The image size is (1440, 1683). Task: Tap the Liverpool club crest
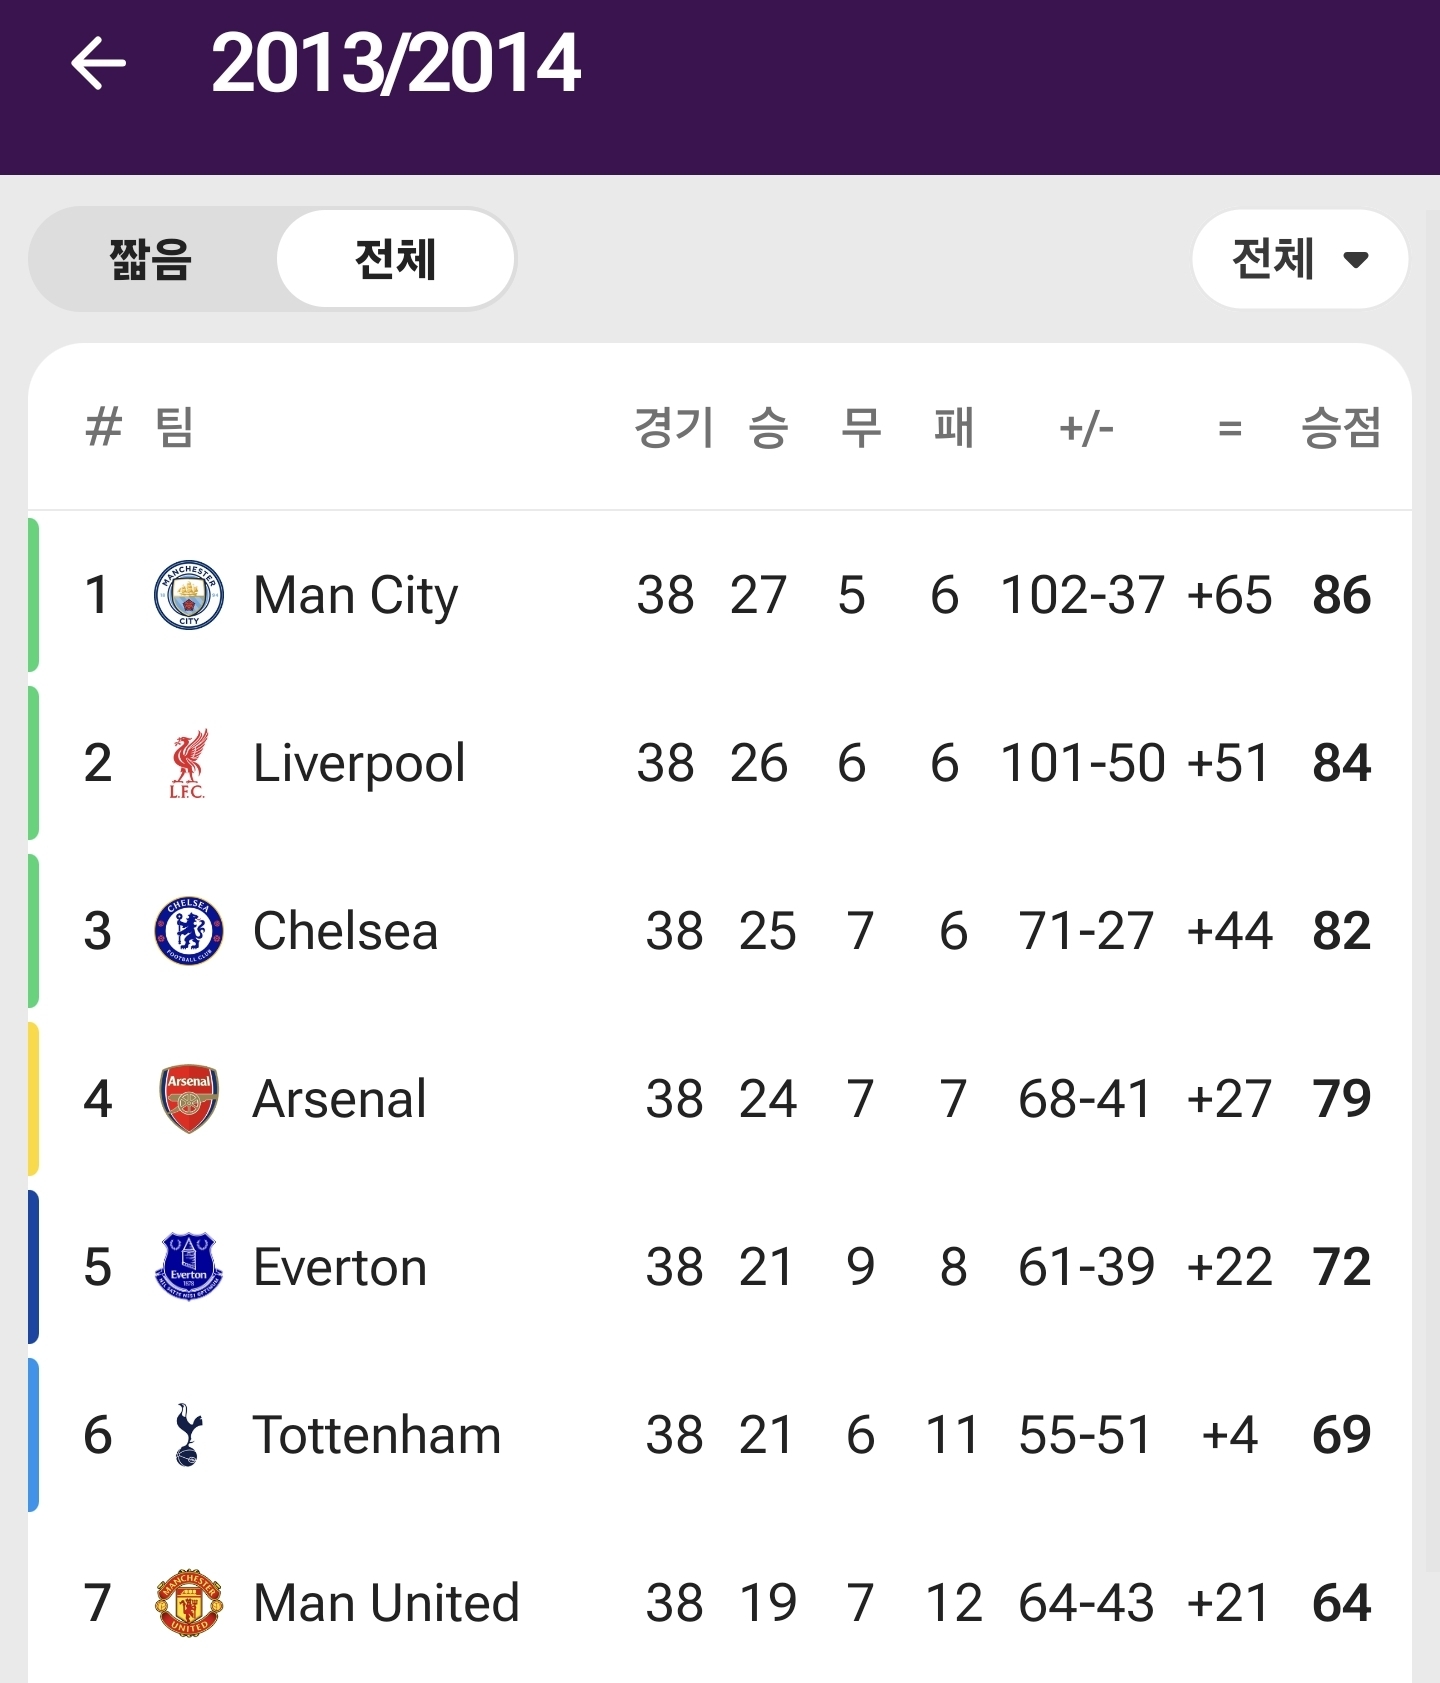click(x=188, y=763)
